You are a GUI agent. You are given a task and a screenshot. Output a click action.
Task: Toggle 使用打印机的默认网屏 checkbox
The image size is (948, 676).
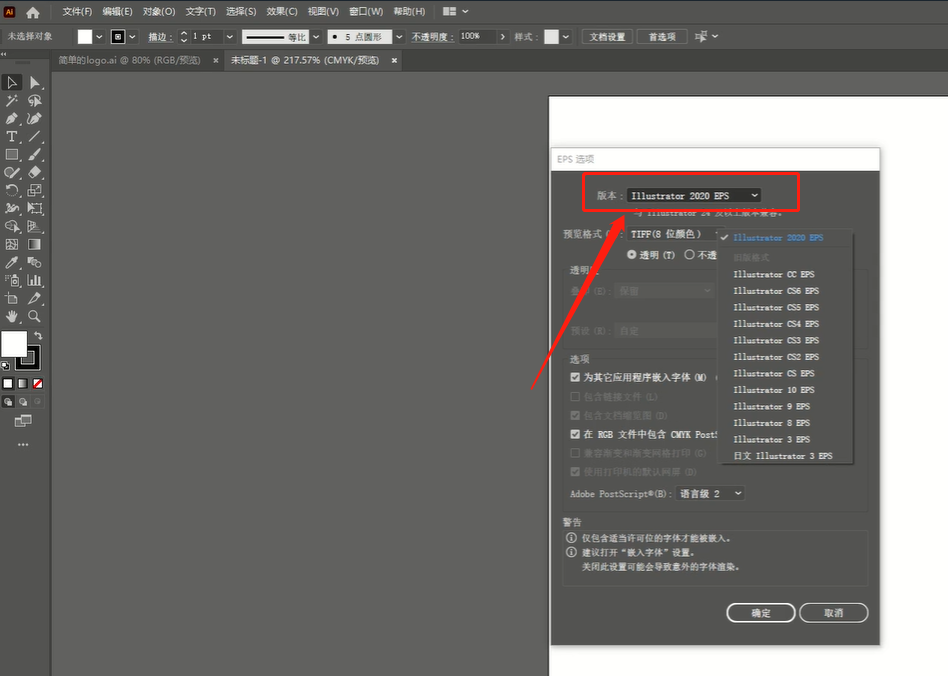pos(575,472)
